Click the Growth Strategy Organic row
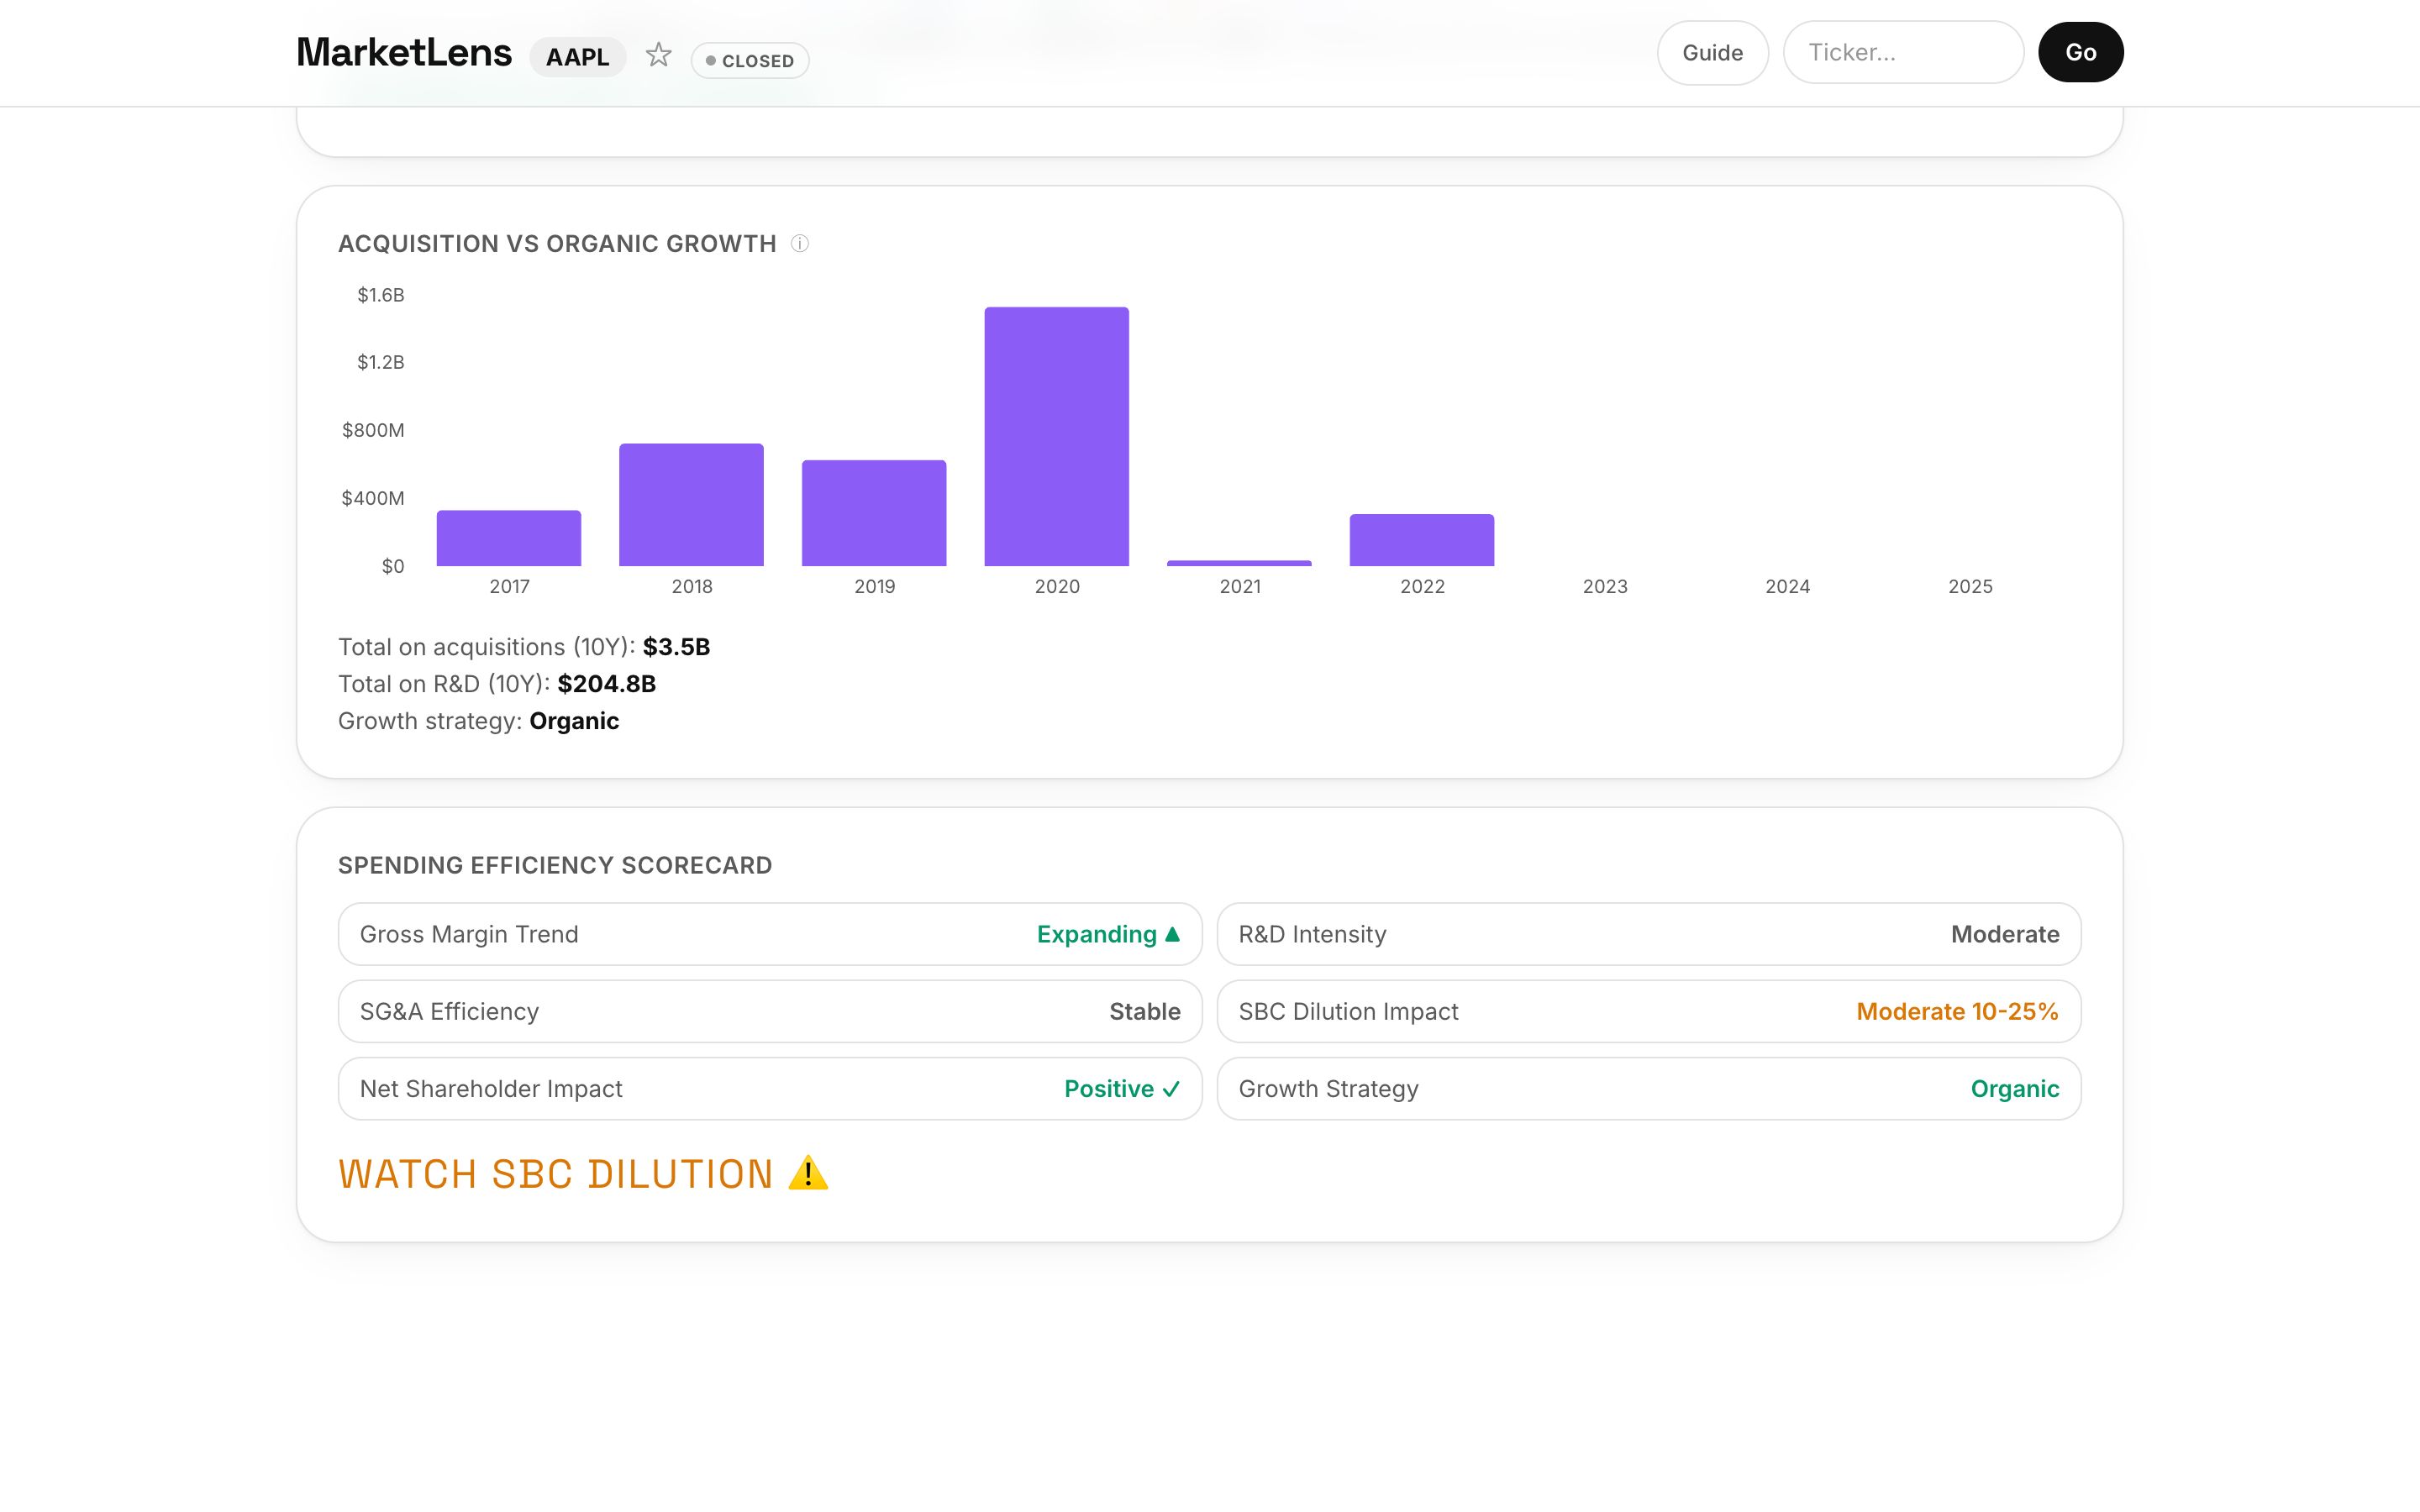2420x1512 pixels. 1649,1089
